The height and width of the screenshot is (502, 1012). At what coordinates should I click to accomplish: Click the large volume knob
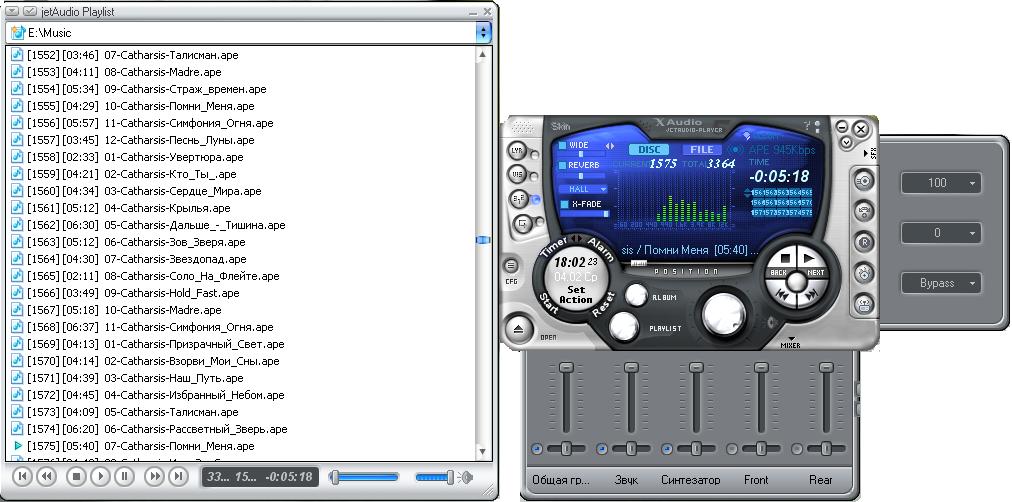tap(724, 314)
